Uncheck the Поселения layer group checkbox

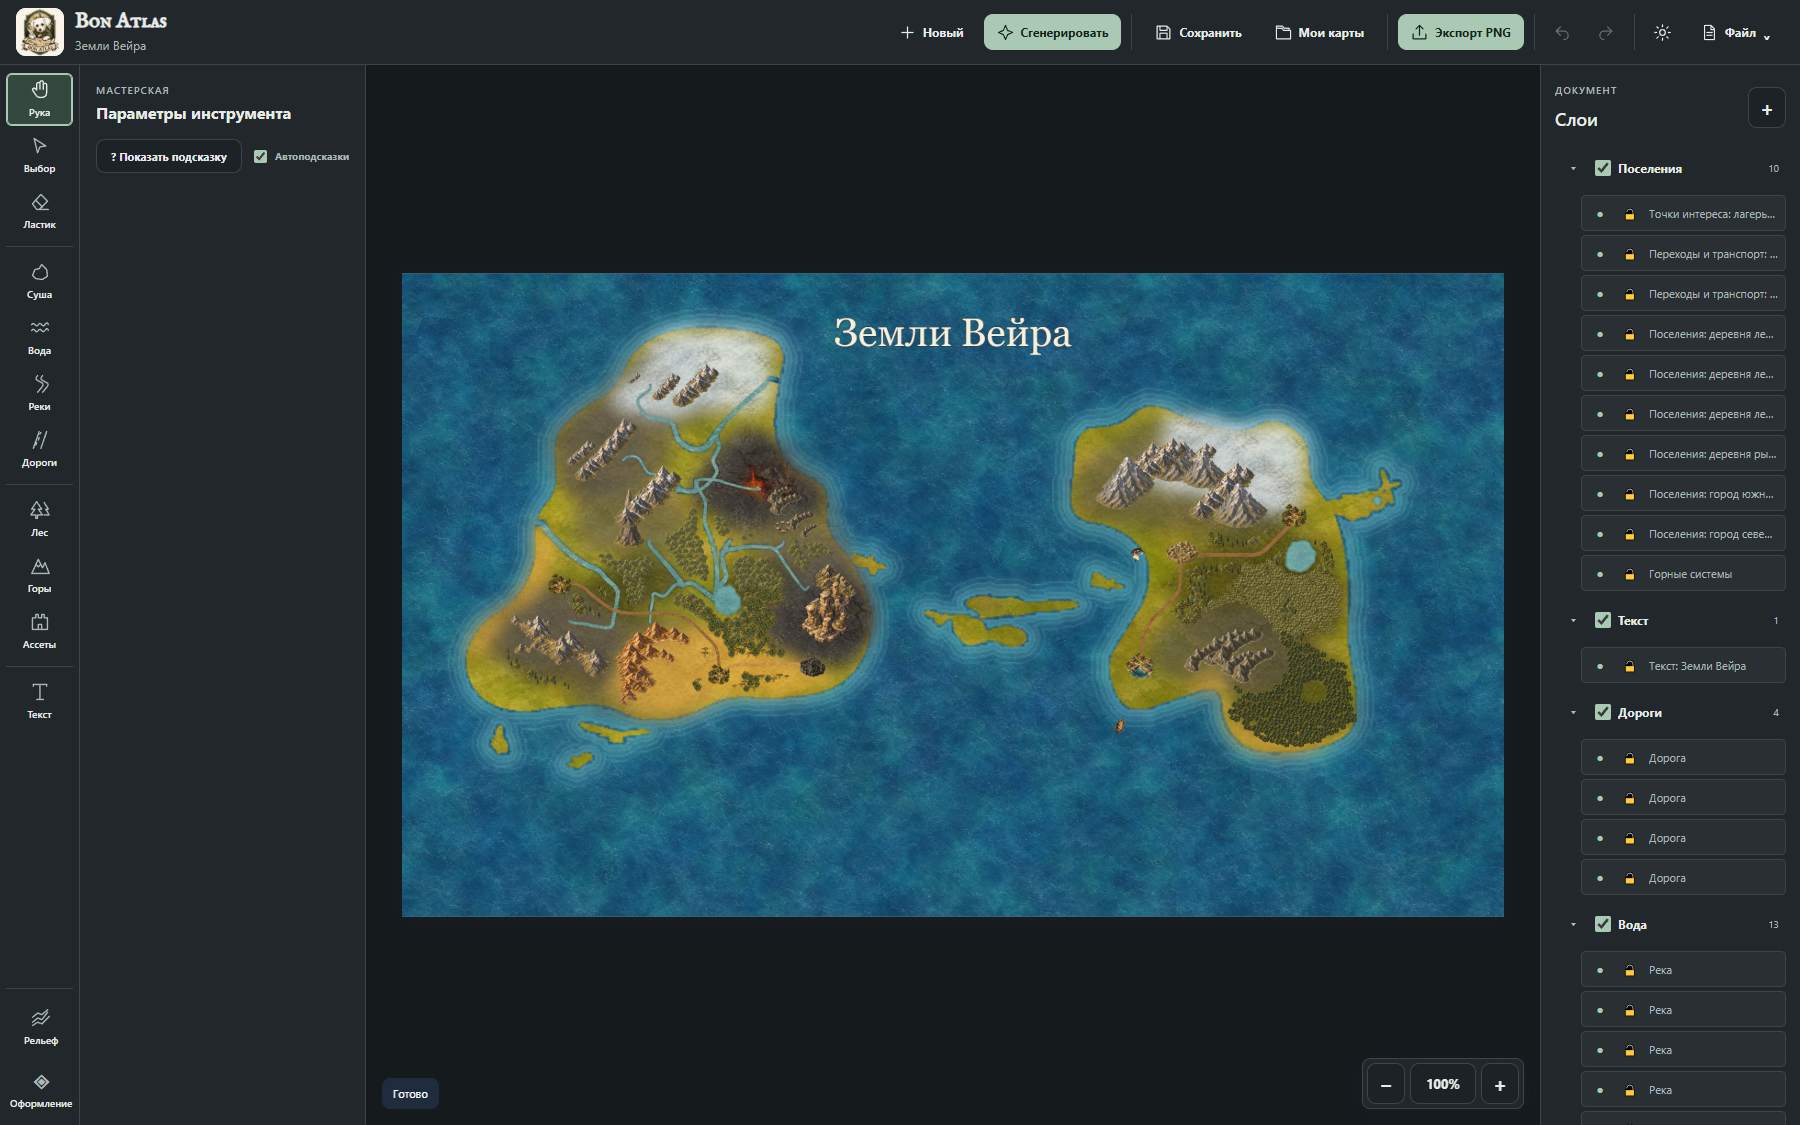[1603, 168]
